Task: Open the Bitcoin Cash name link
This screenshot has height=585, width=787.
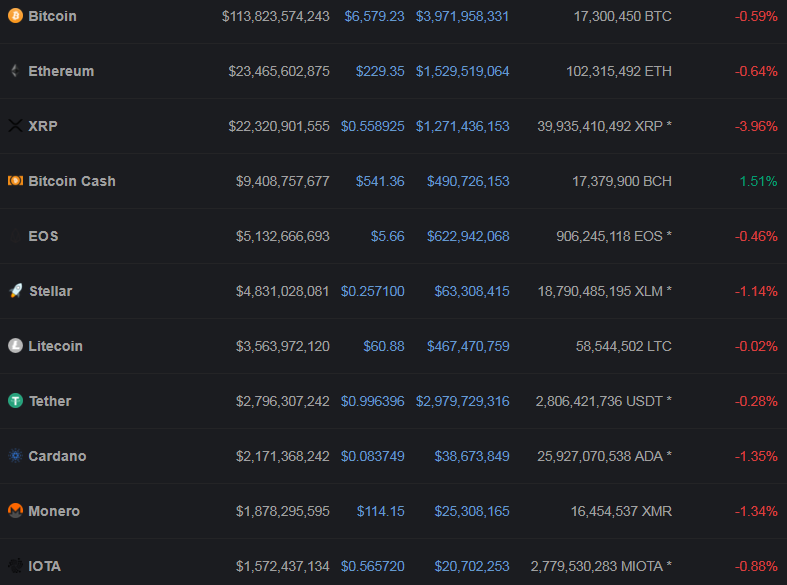Action: 72,181
